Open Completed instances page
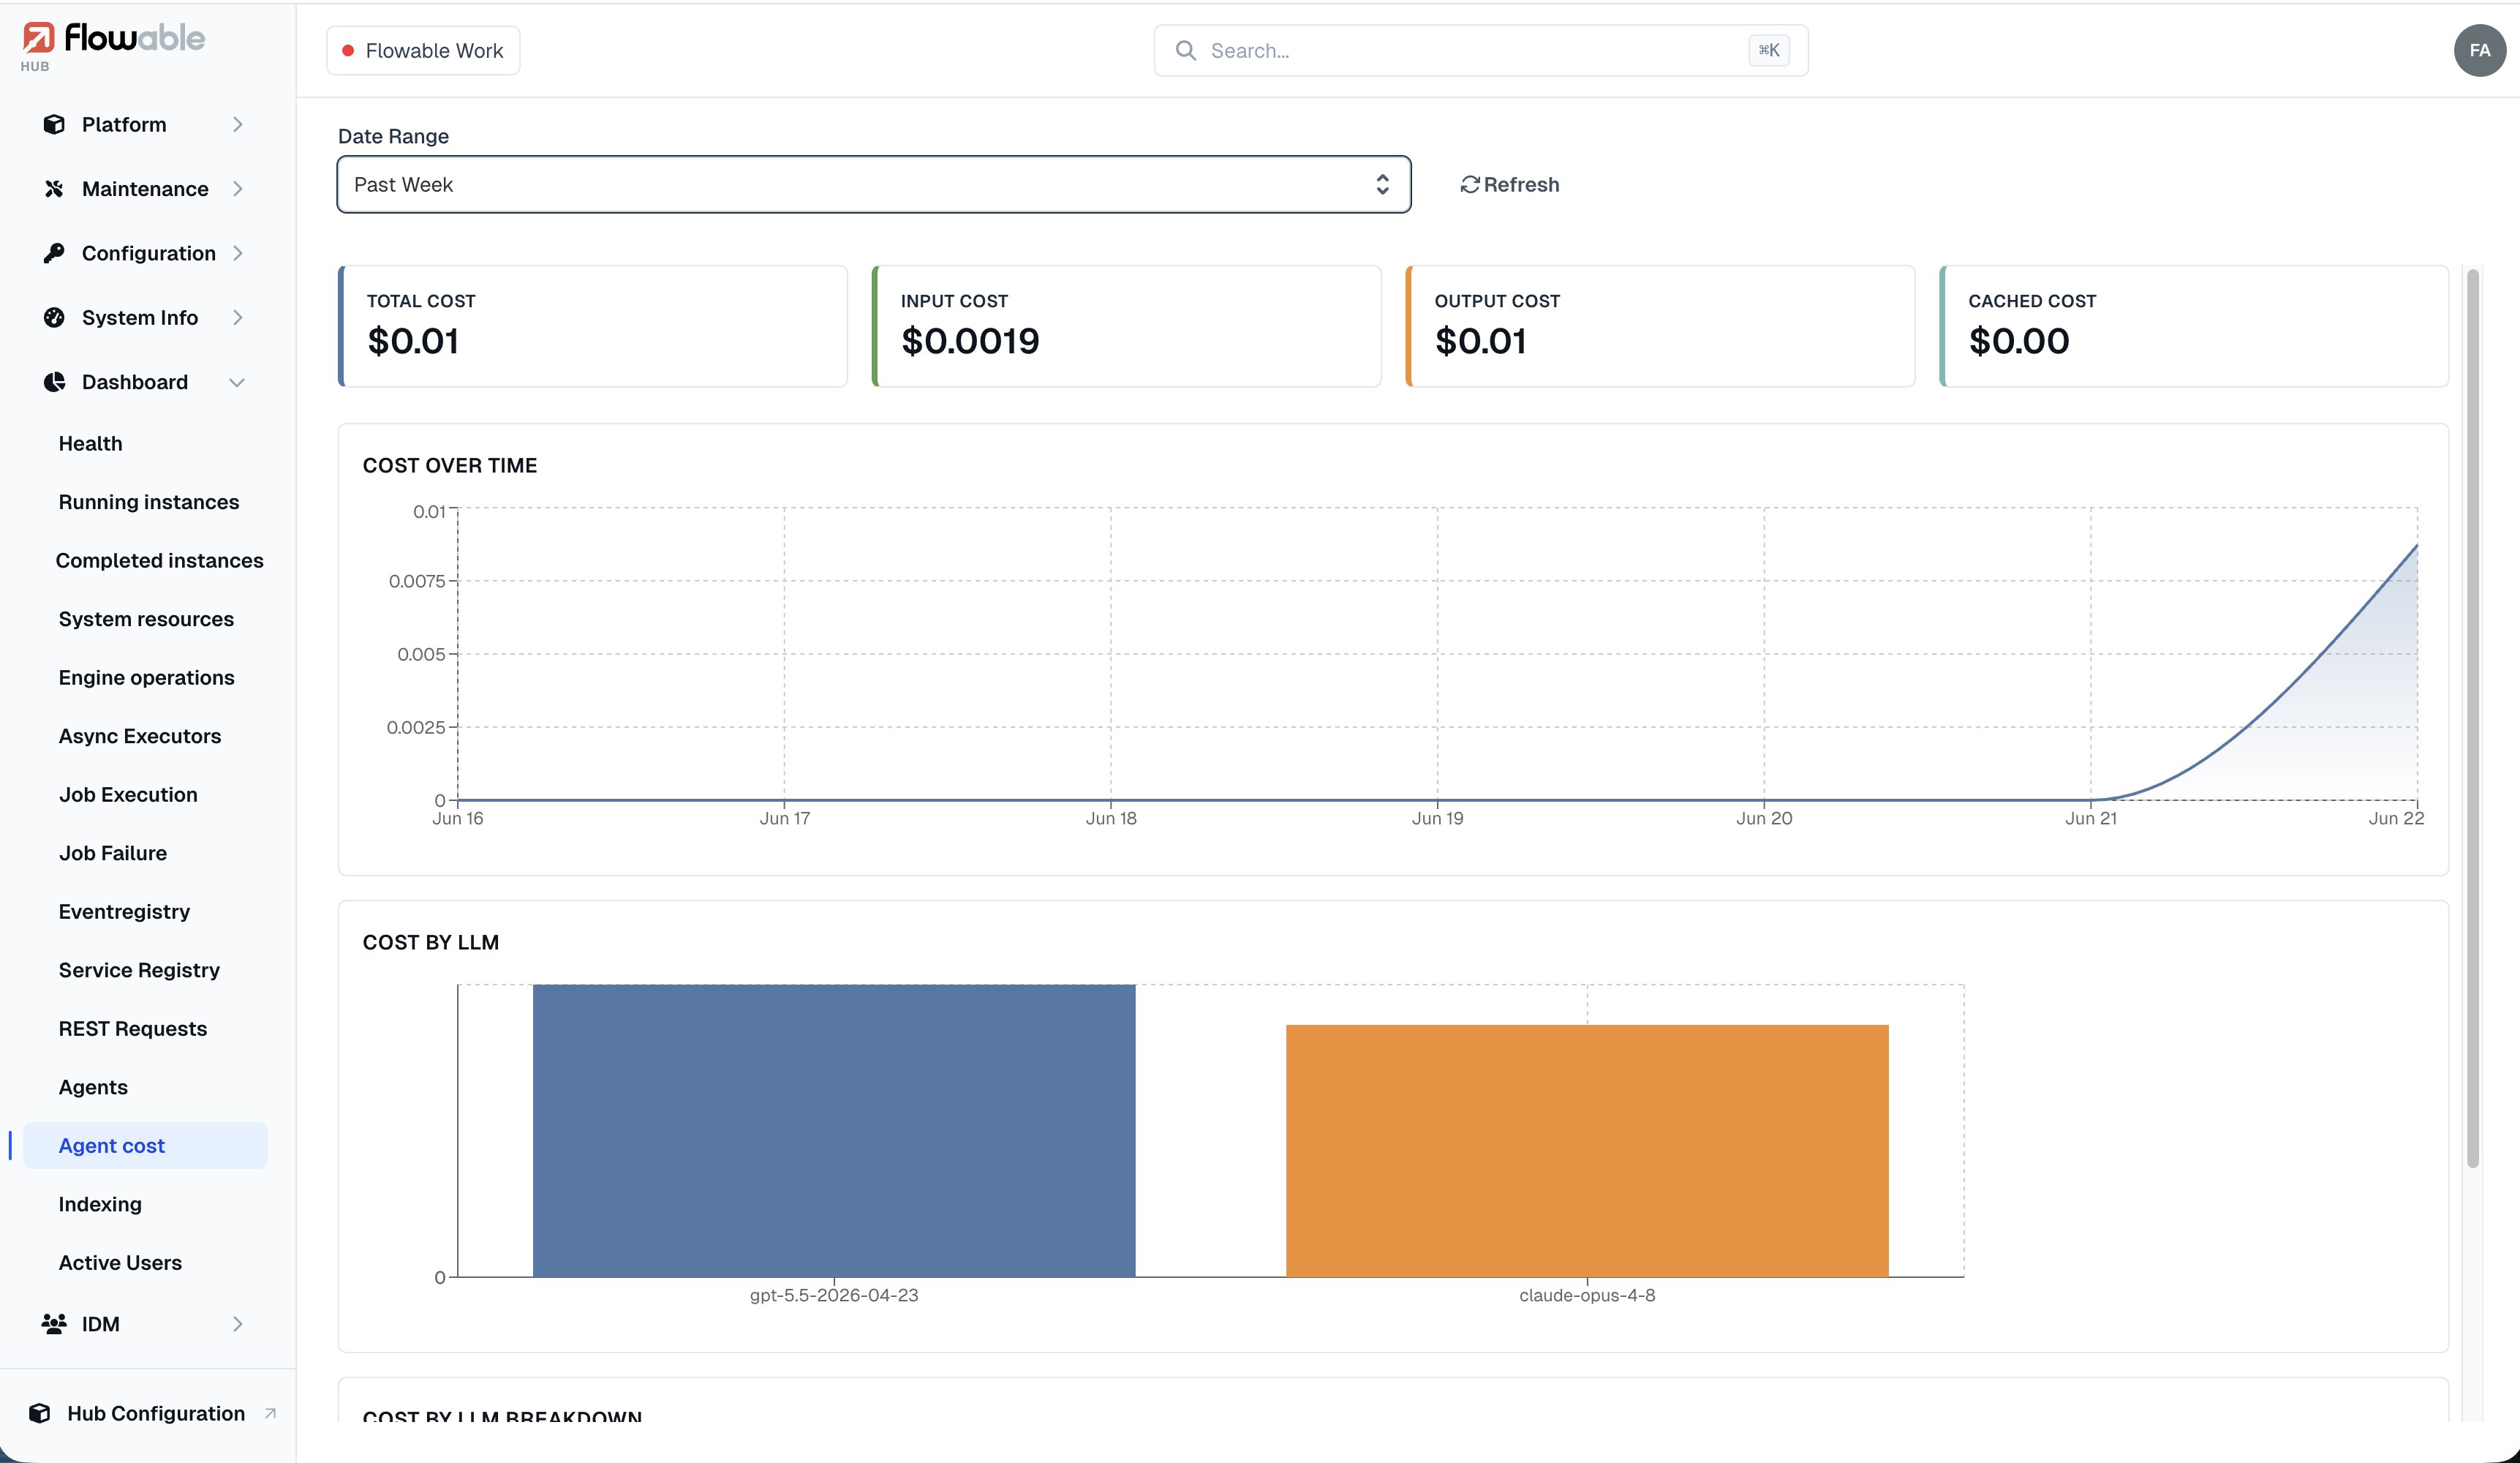 (x=159, y=560)
